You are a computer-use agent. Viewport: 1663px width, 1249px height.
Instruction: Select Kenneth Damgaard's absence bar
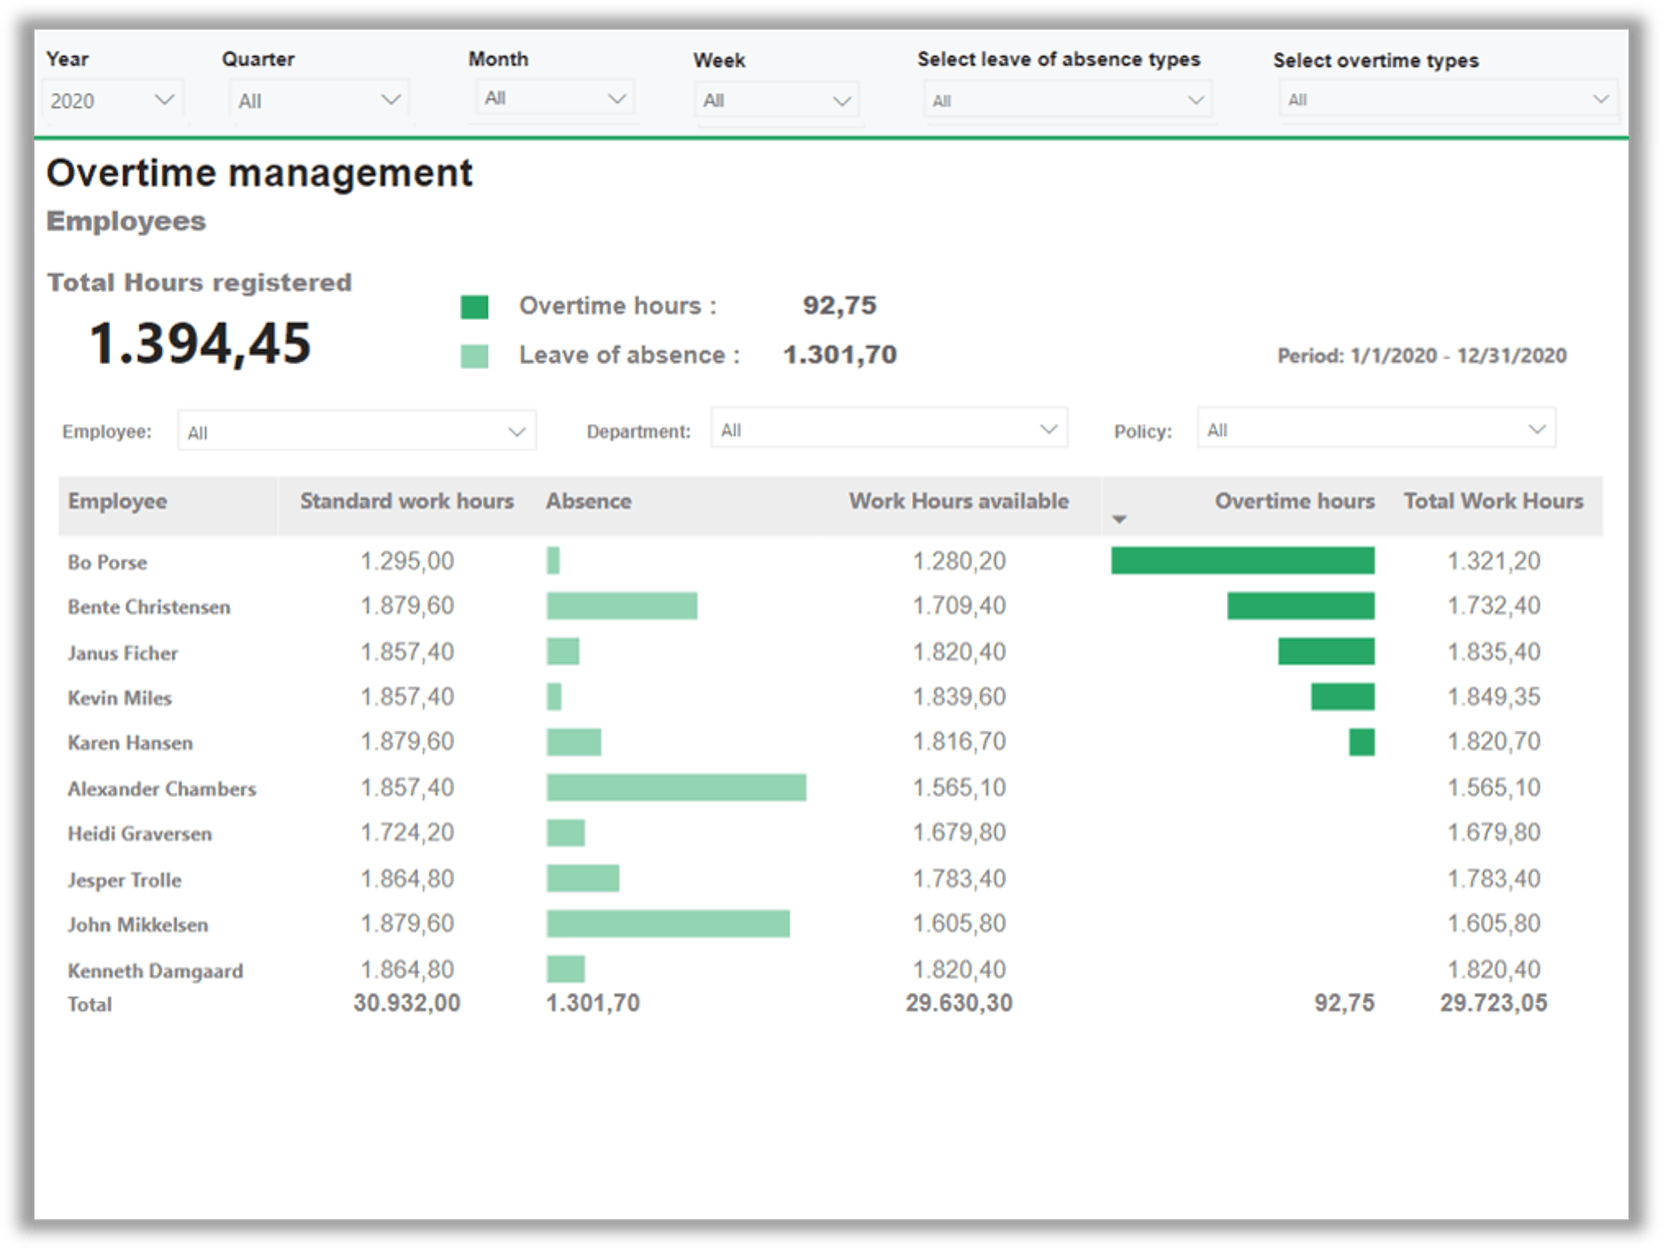tap(566, 968)
